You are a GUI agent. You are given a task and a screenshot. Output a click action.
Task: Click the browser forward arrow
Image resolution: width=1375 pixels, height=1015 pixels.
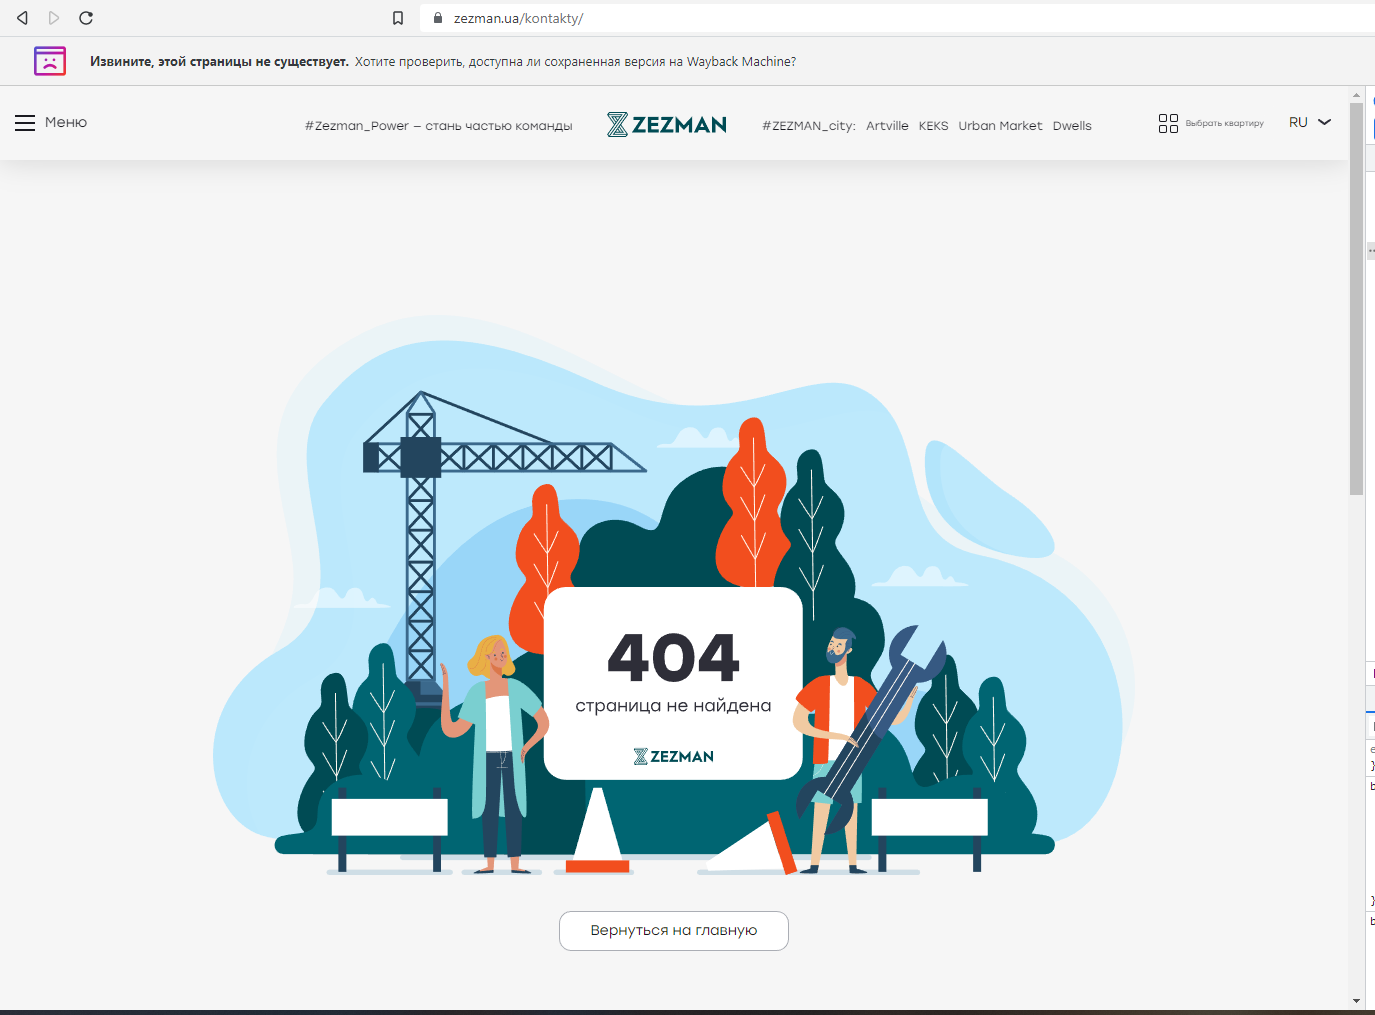[x=54, y=18]
